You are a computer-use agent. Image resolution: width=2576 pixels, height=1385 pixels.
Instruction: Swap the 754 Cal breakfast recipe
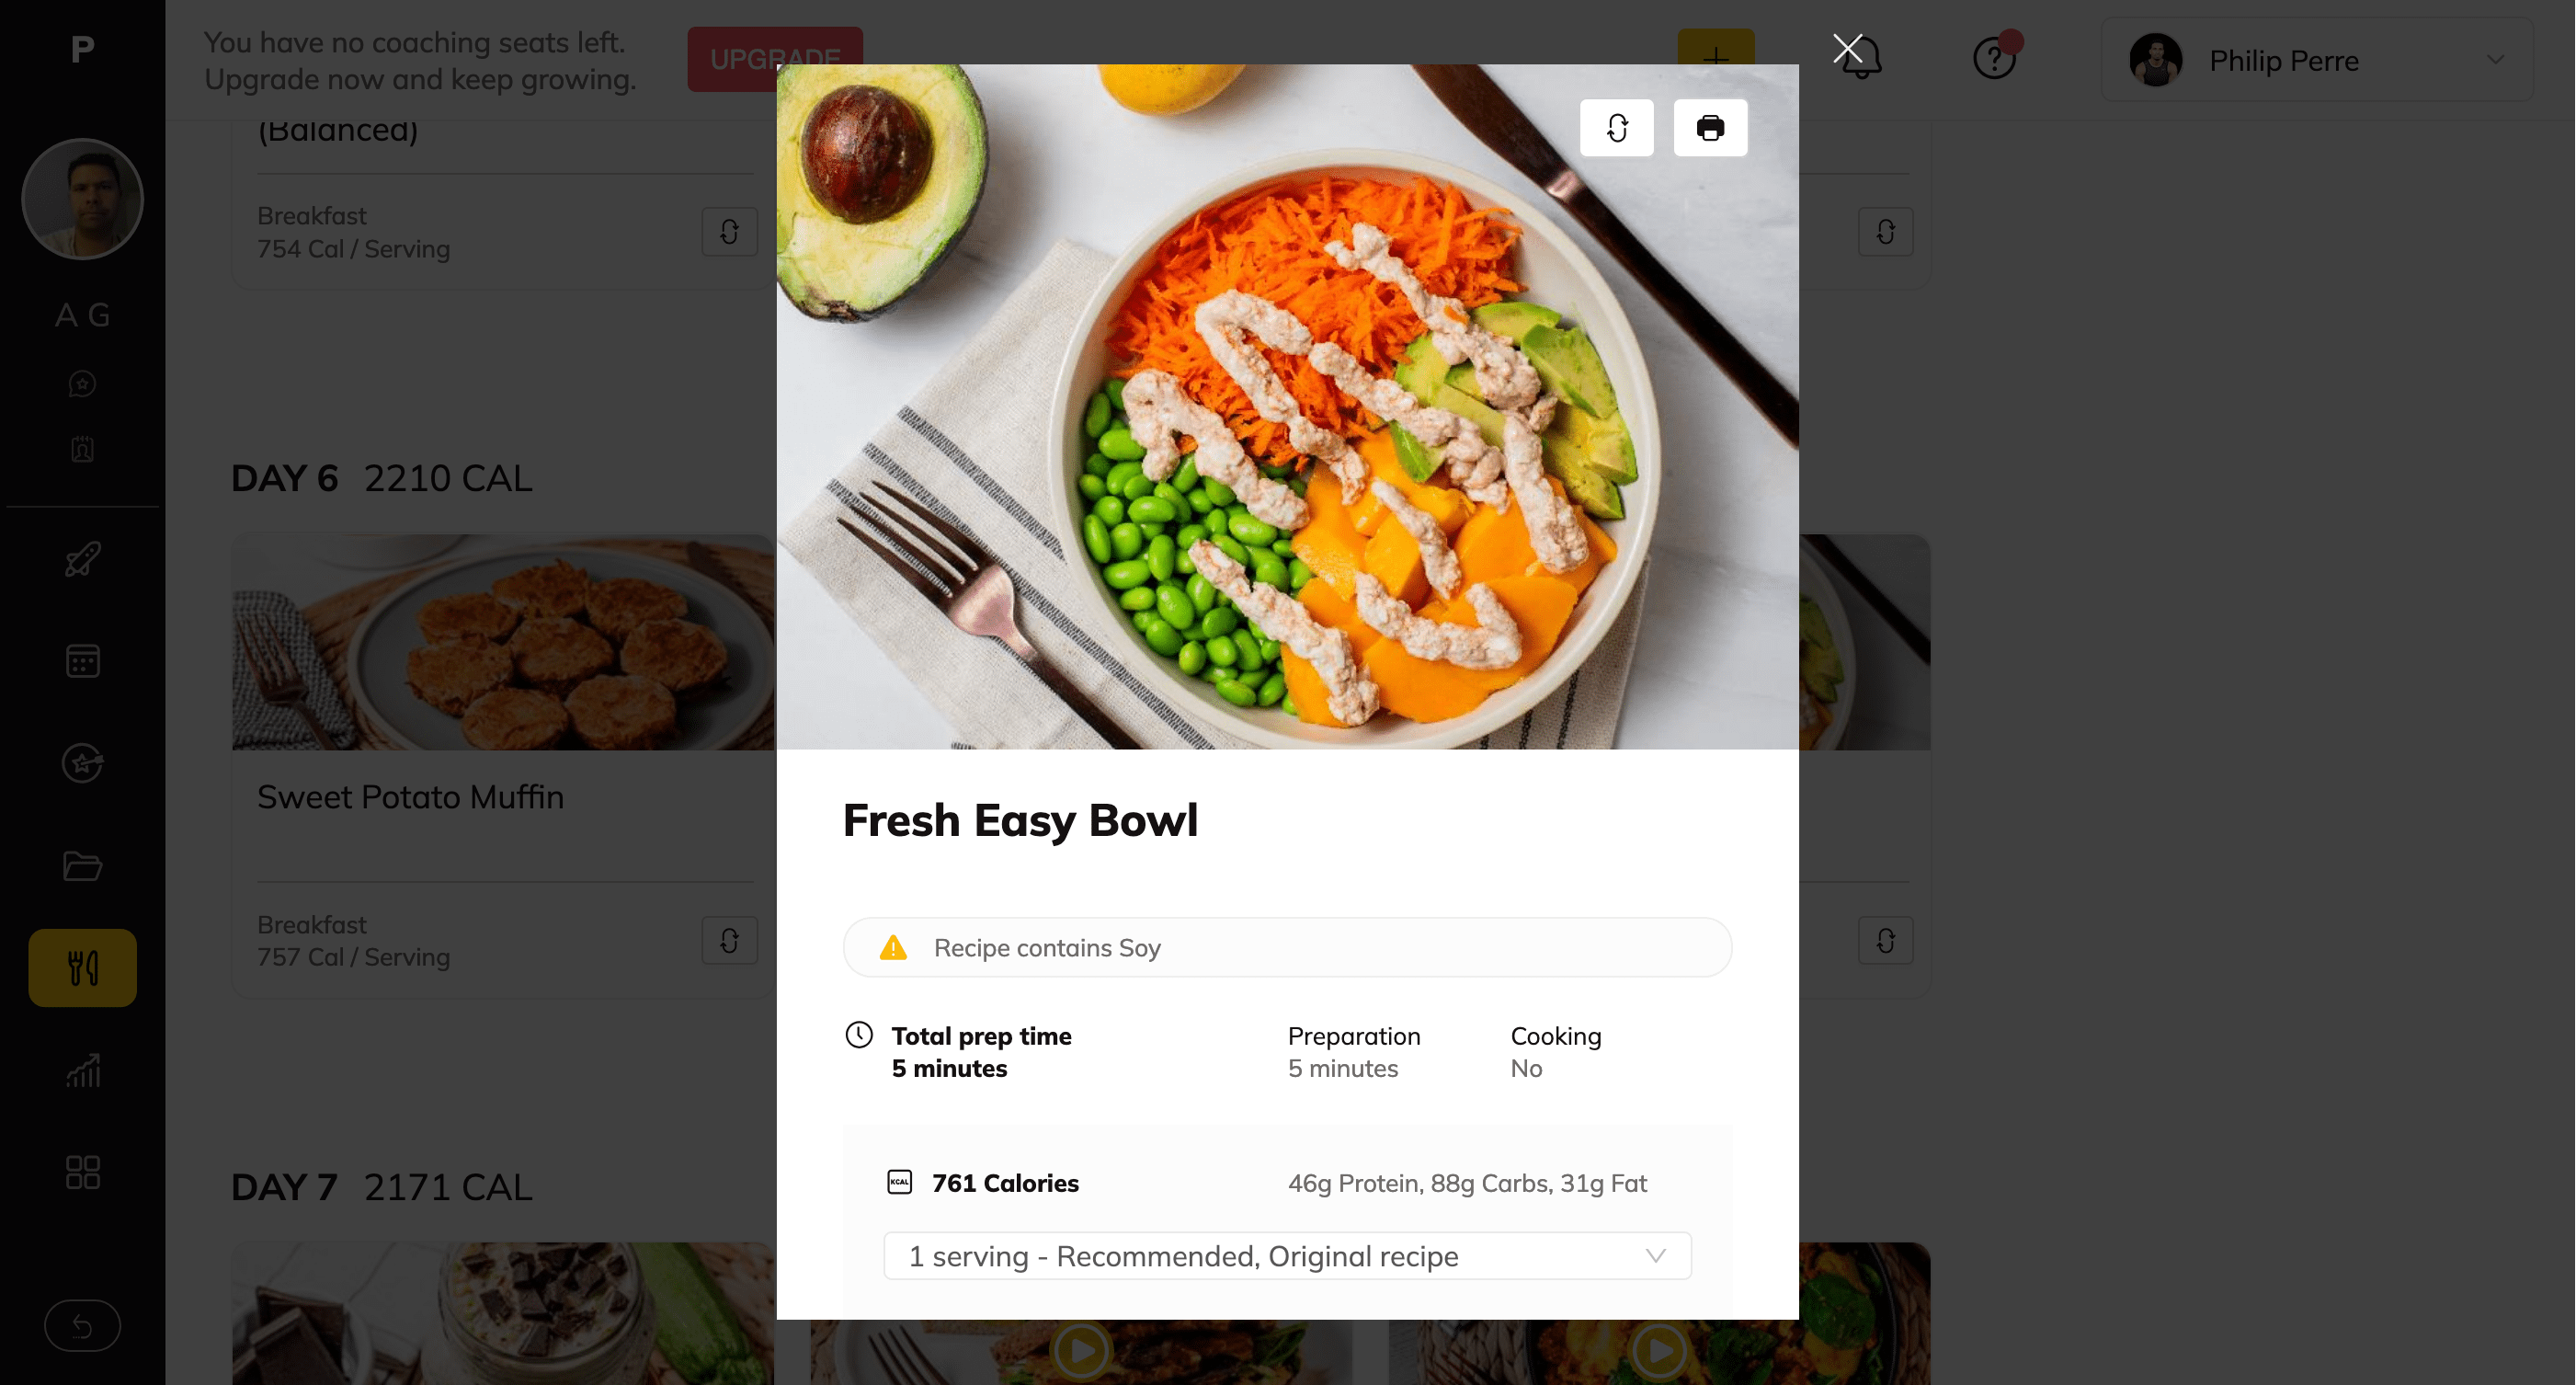(729, 232)
